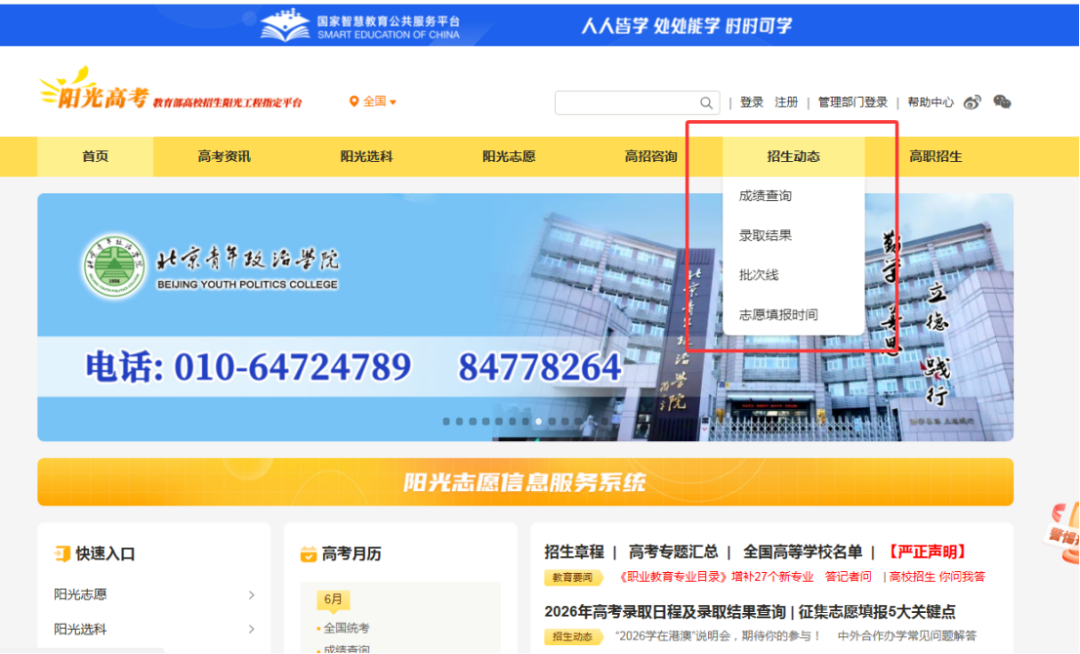Screen dimensions: 1080x654
Task: Open 2026年高考录取日程及录取结果查询 headline
Action: [665, 612]
